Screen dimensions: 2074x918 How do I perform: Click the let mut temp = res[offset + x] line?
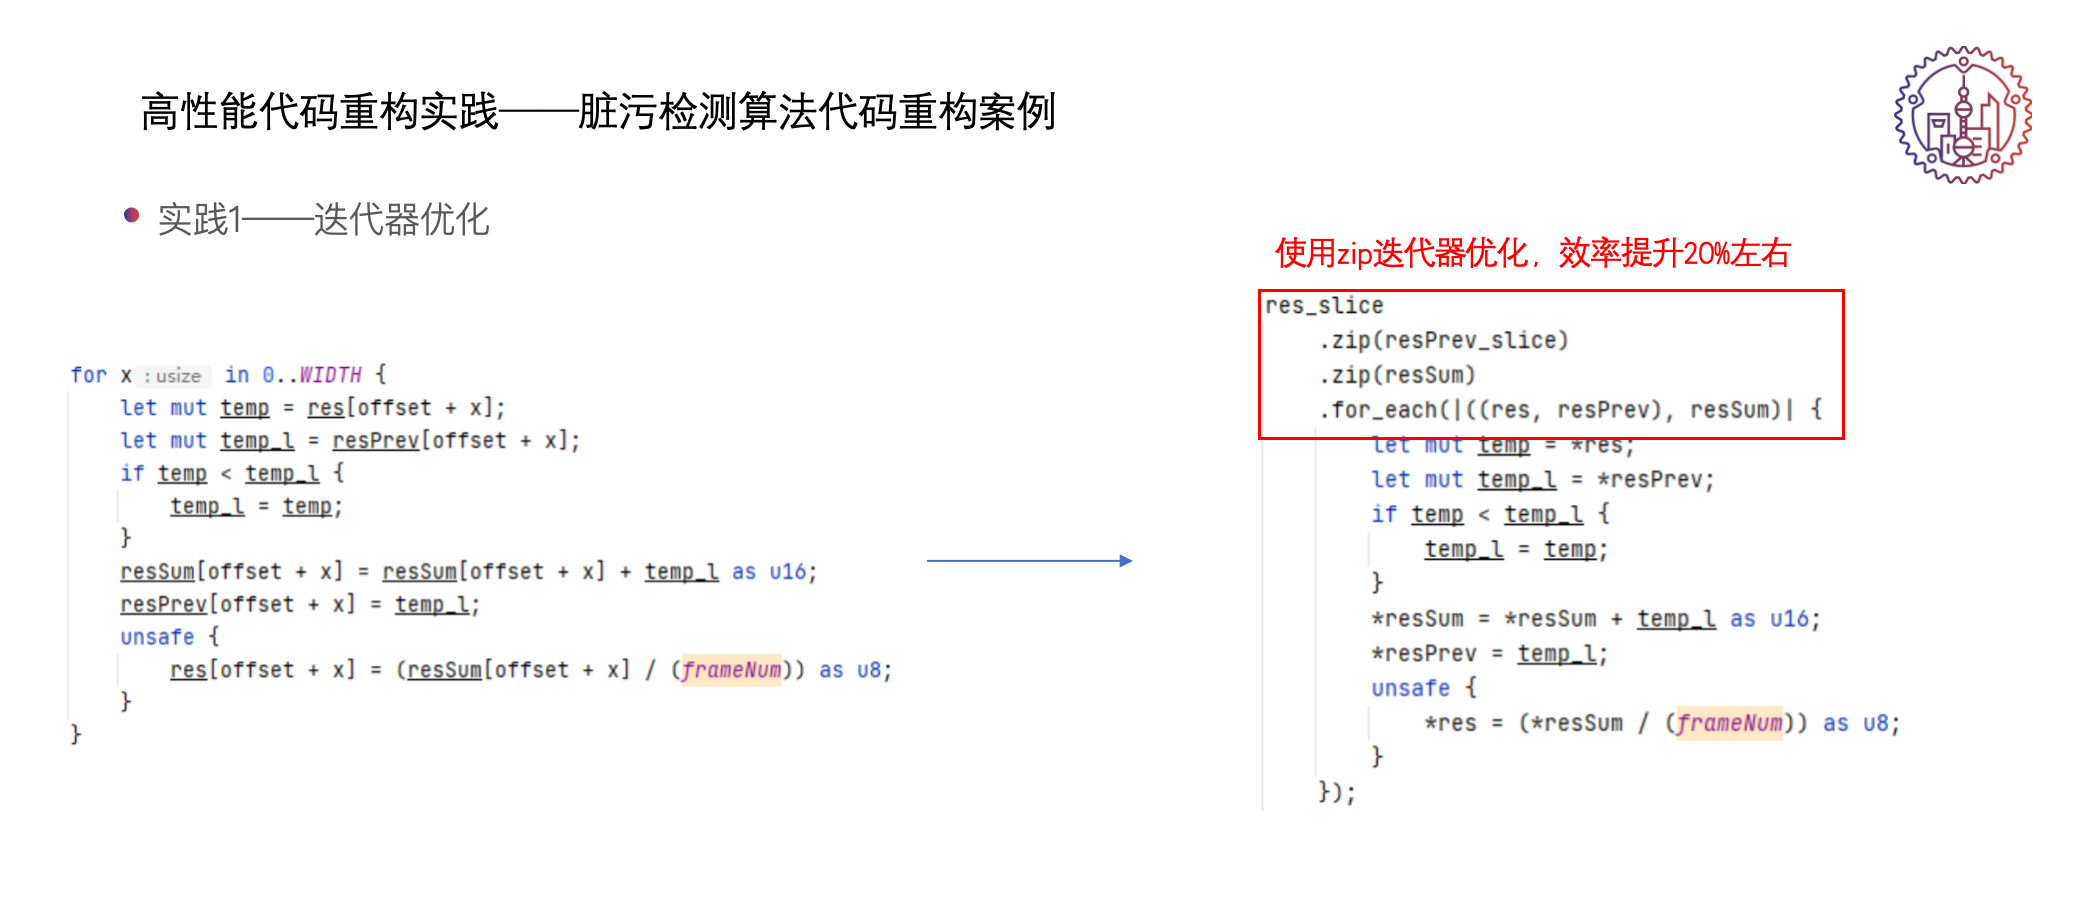[x=312, y=408]
